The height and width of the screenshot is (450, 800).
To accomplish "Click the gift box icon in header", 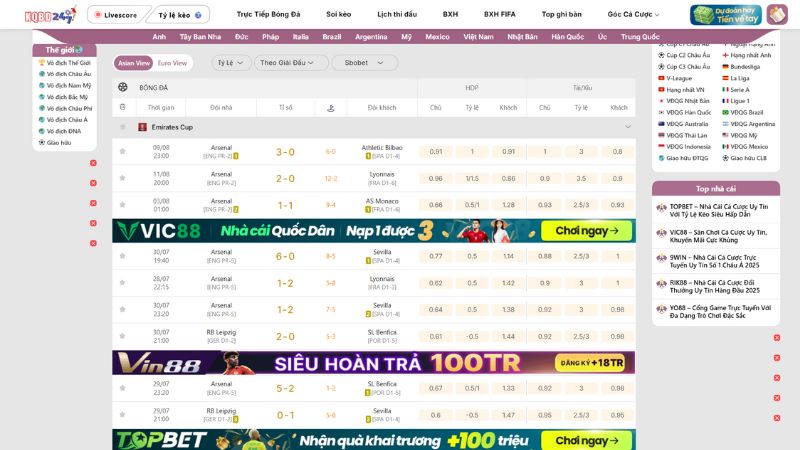I will pyautogui.click(x=775, y=15).
